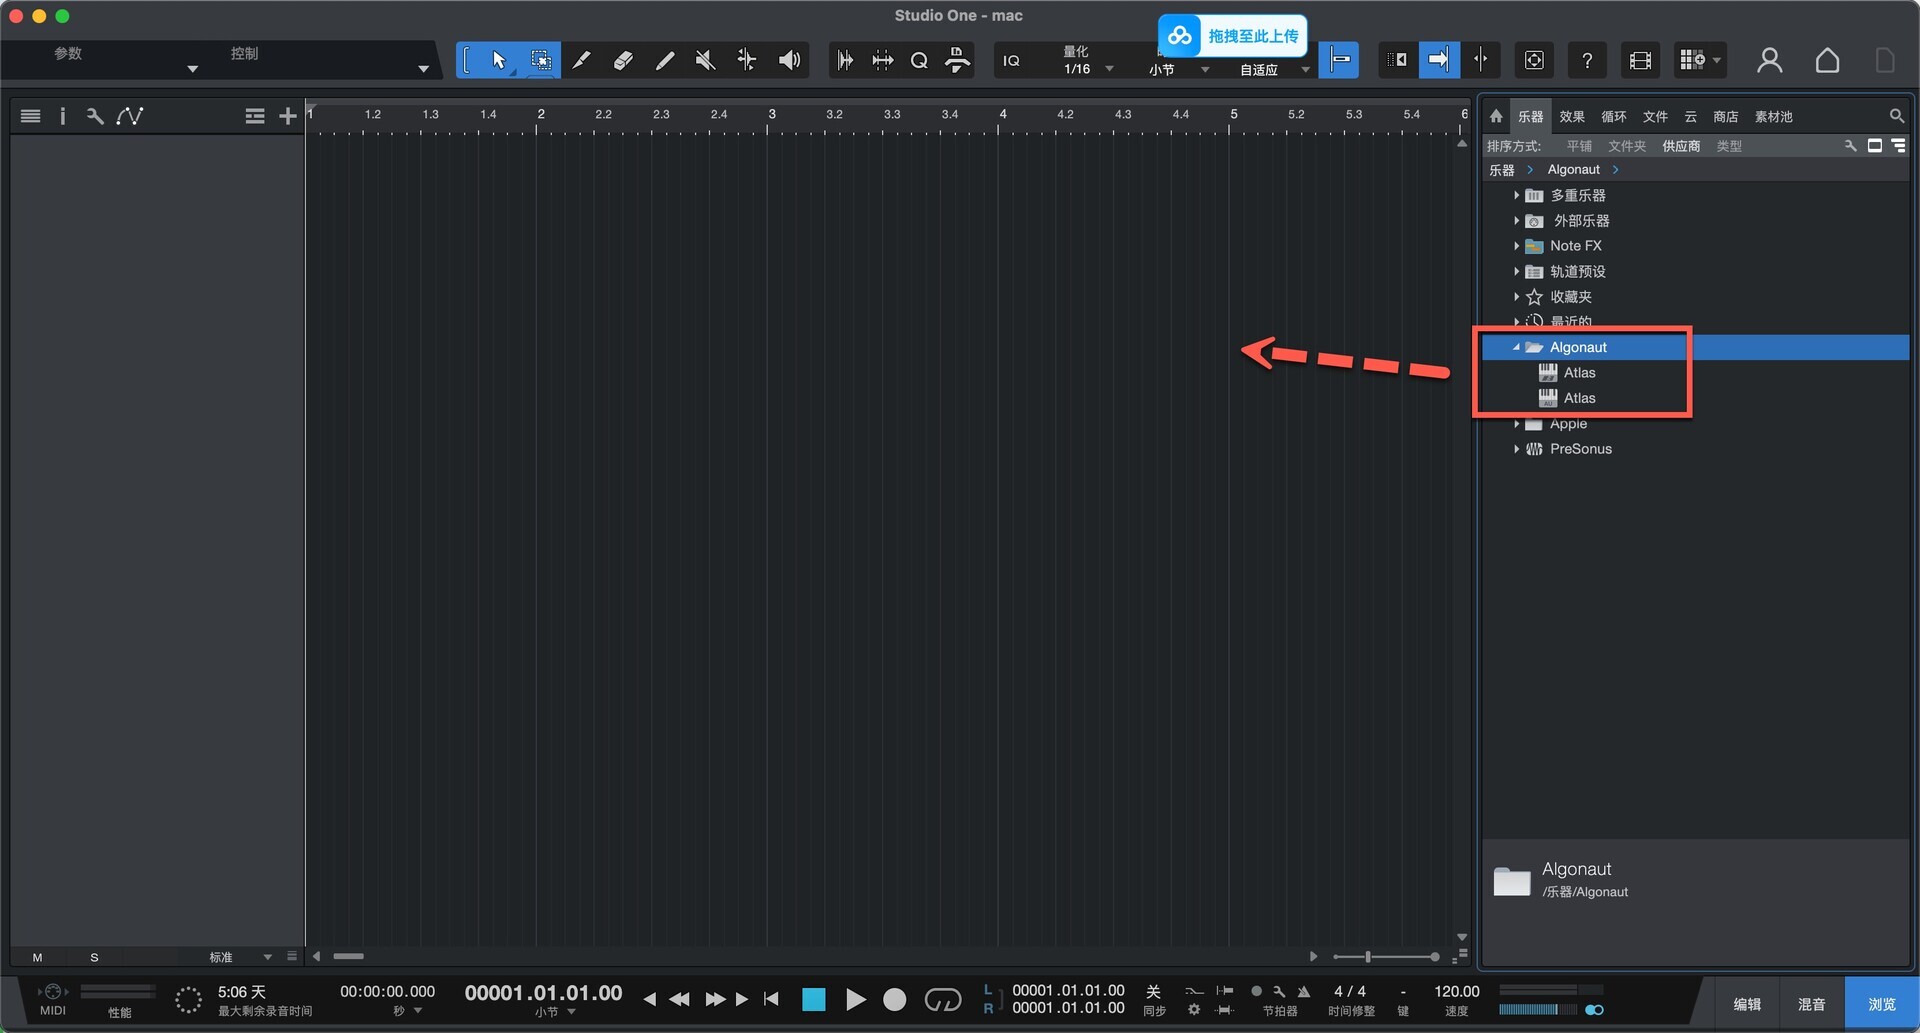Pick the Listen speaker tool

pyautogui.click(x=789, y=60)
